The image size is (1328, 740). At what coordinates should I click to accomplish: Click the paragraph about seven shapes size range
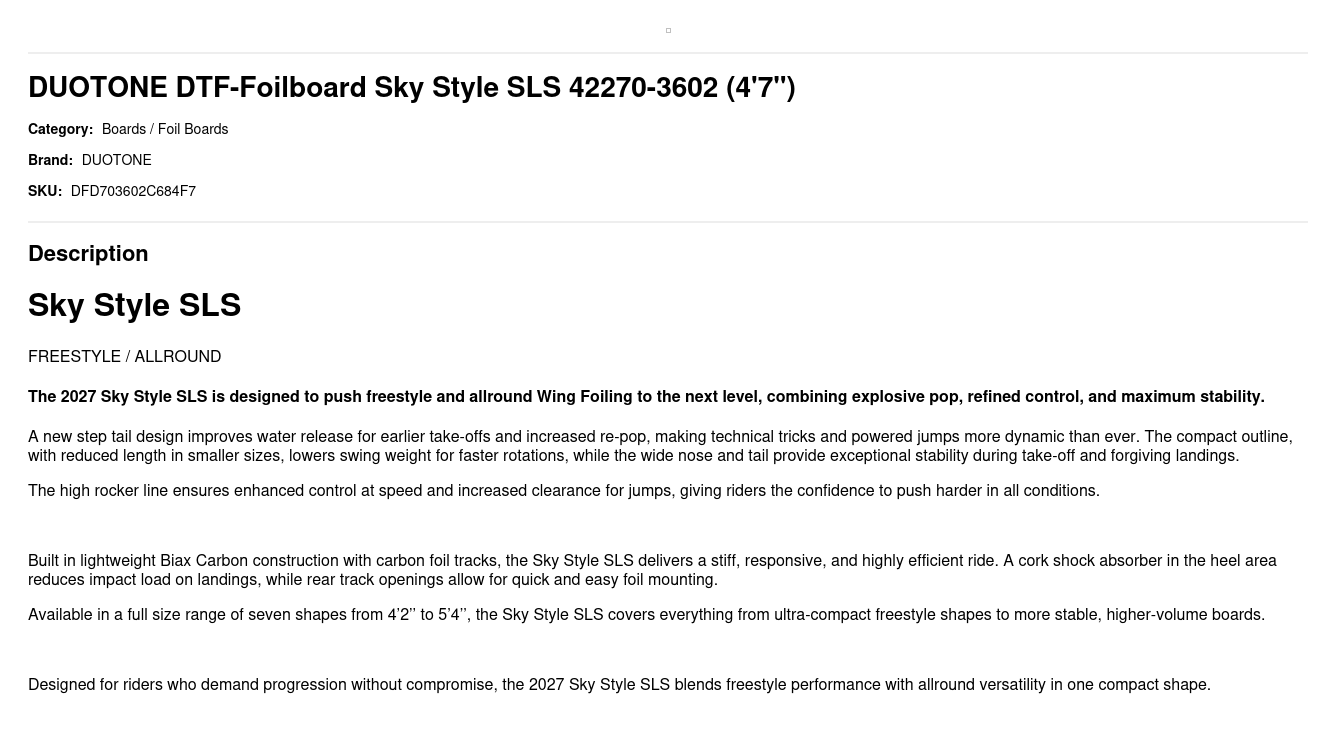pos(646,614)
